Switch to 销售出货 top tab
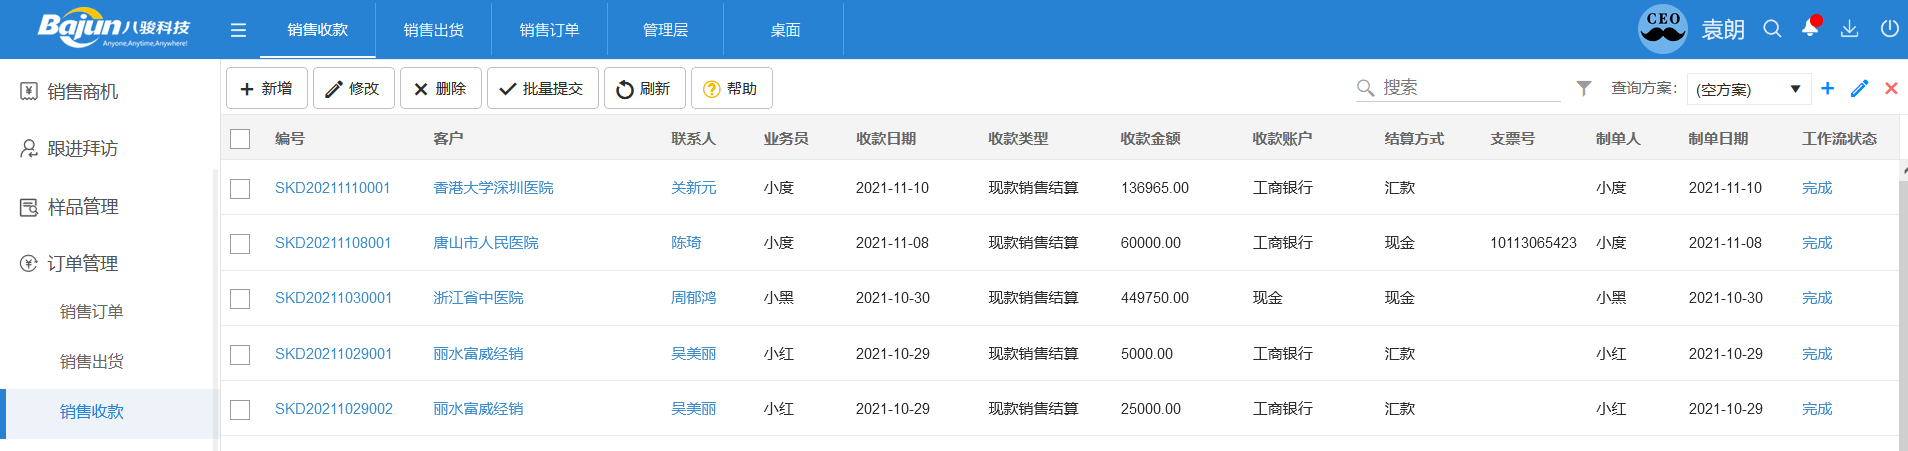Image resolution: width=1908 pixels, height=451 pixels. [x=433, y=30]
